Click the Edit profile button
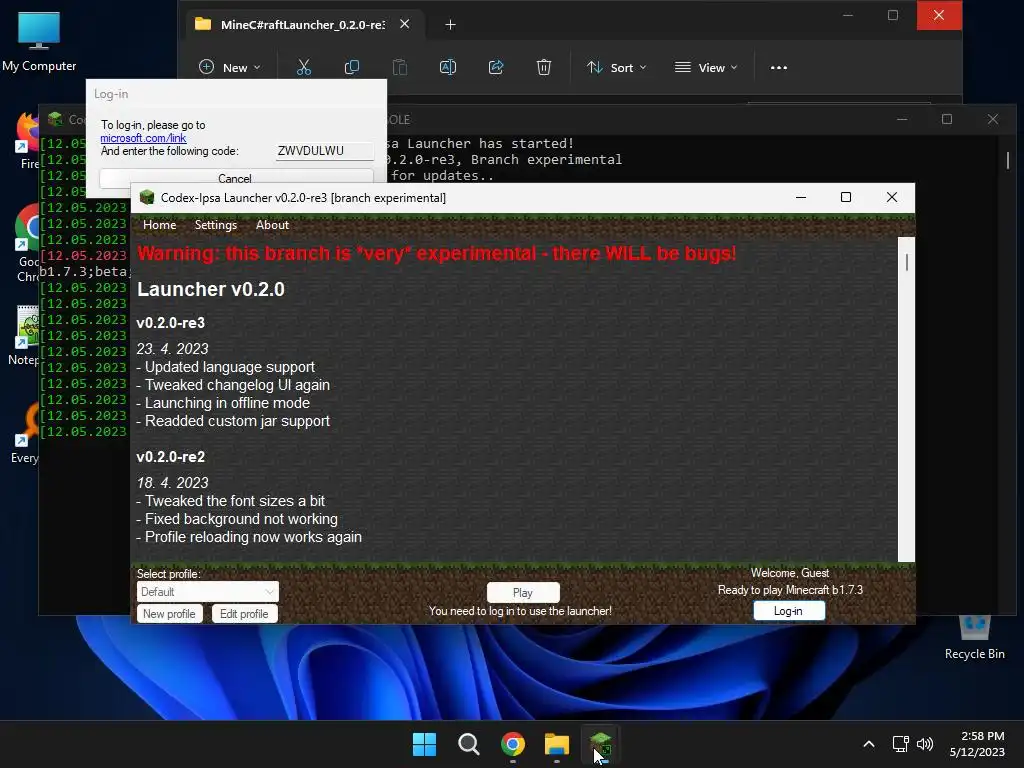Screen dimensions: 1024x768 (x=244, y=614)
